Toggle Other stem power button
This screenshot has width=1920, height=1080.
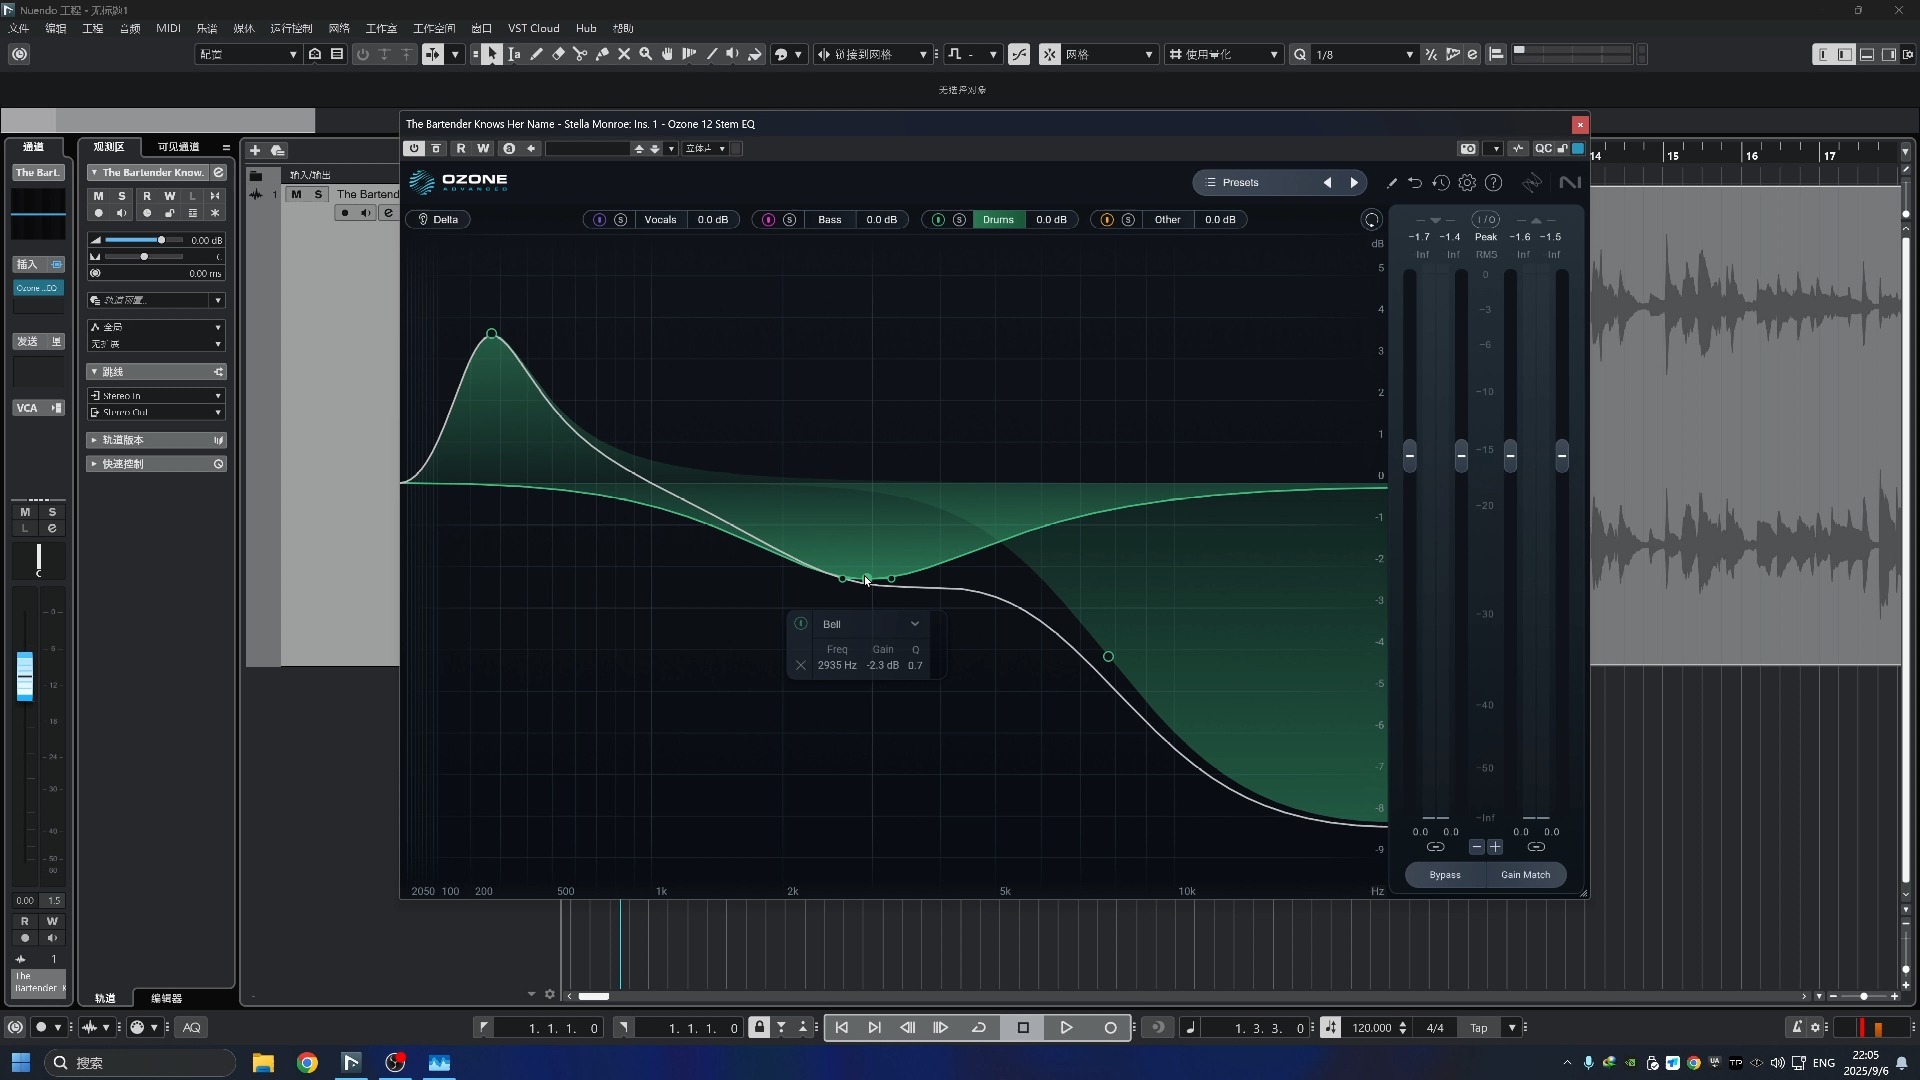point(1107,220)
